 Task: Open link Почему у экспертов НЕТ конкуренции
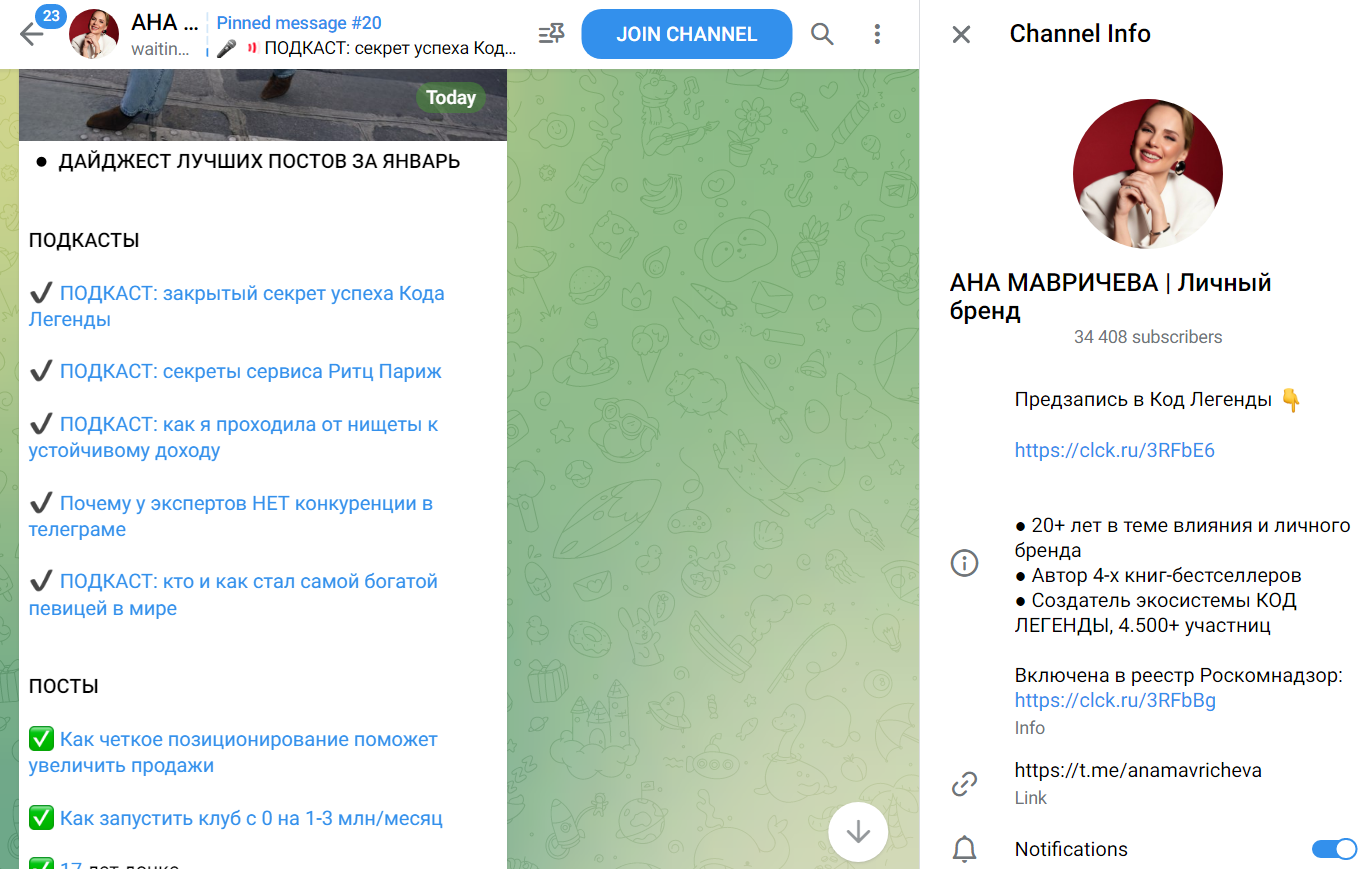click(x=231, y=516)
